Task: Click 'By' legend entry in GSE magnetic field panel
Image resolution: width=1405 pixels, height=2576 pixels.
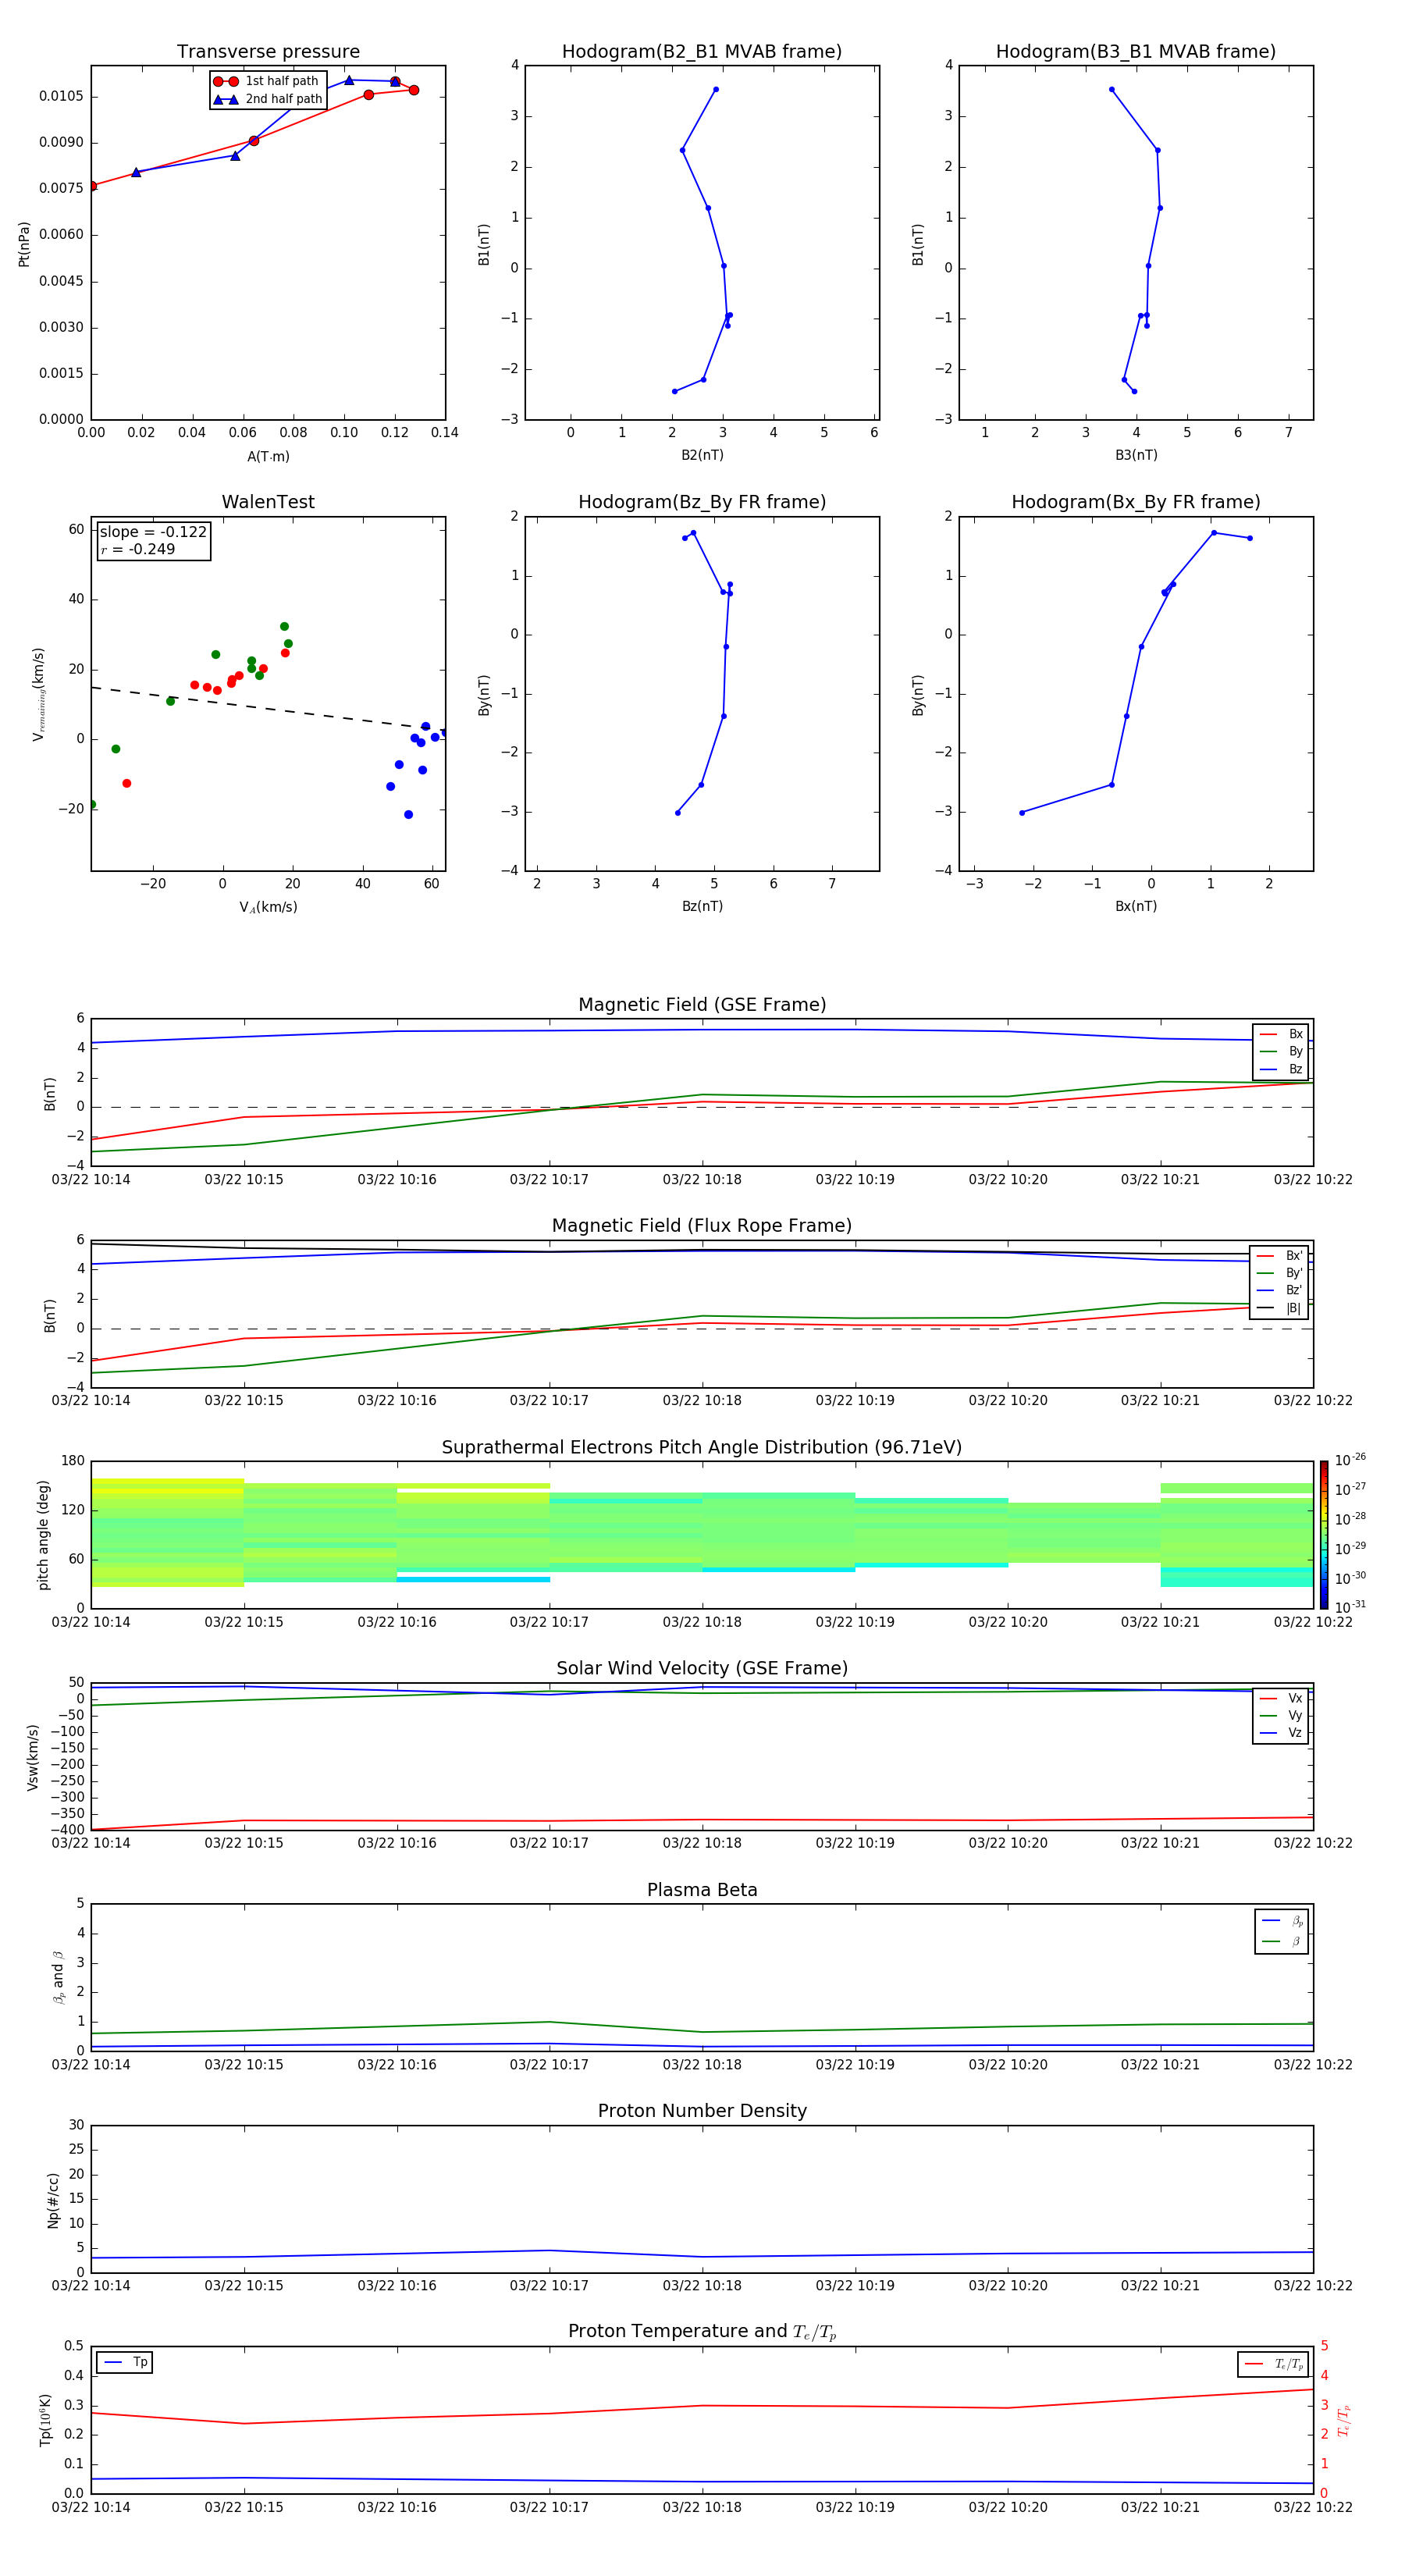Action: click(1281, 1051)
